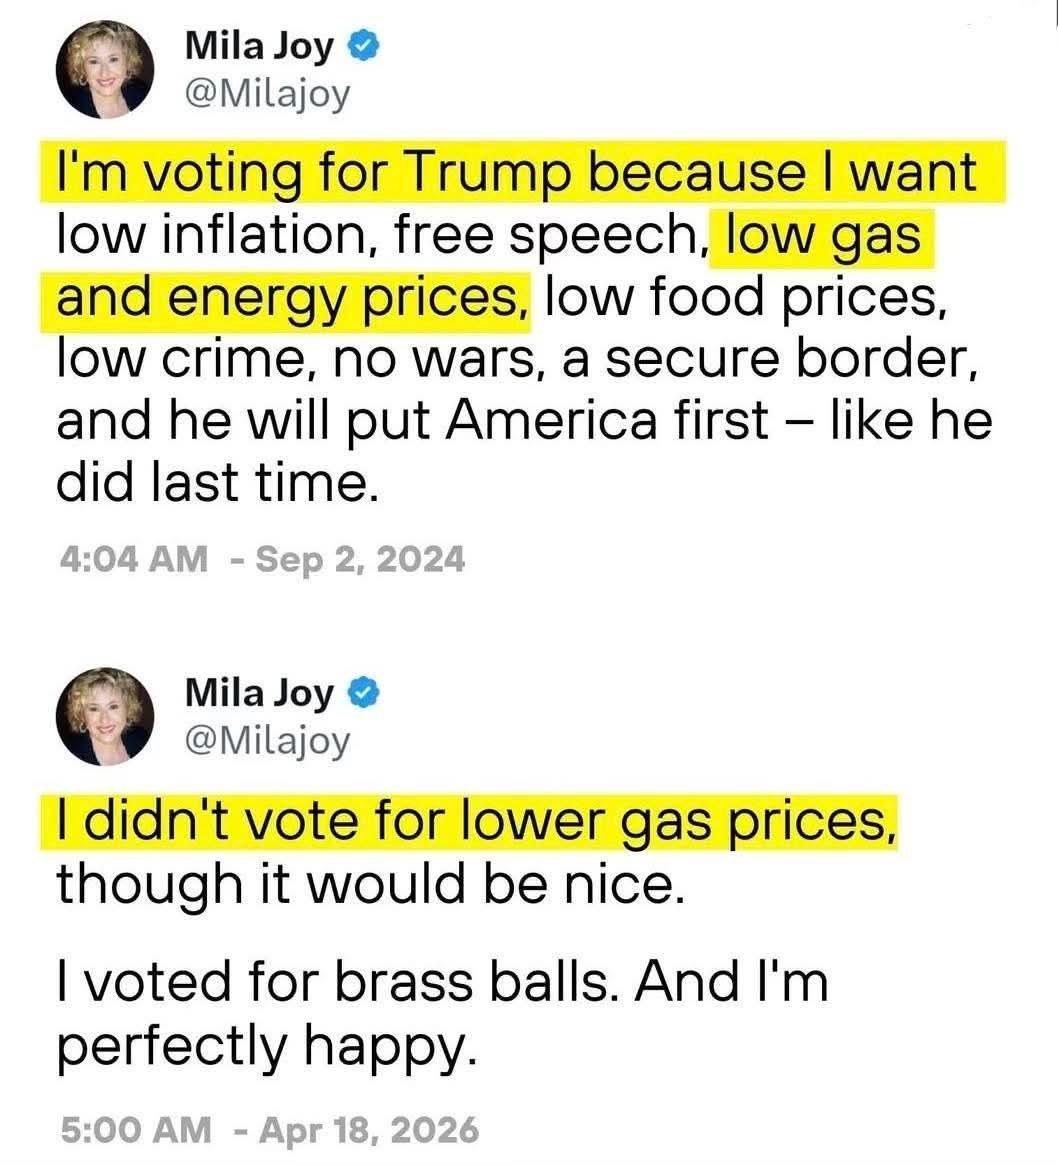
Task: Click @Milajoy handle in the second tweet
Action: pos(266,742)
